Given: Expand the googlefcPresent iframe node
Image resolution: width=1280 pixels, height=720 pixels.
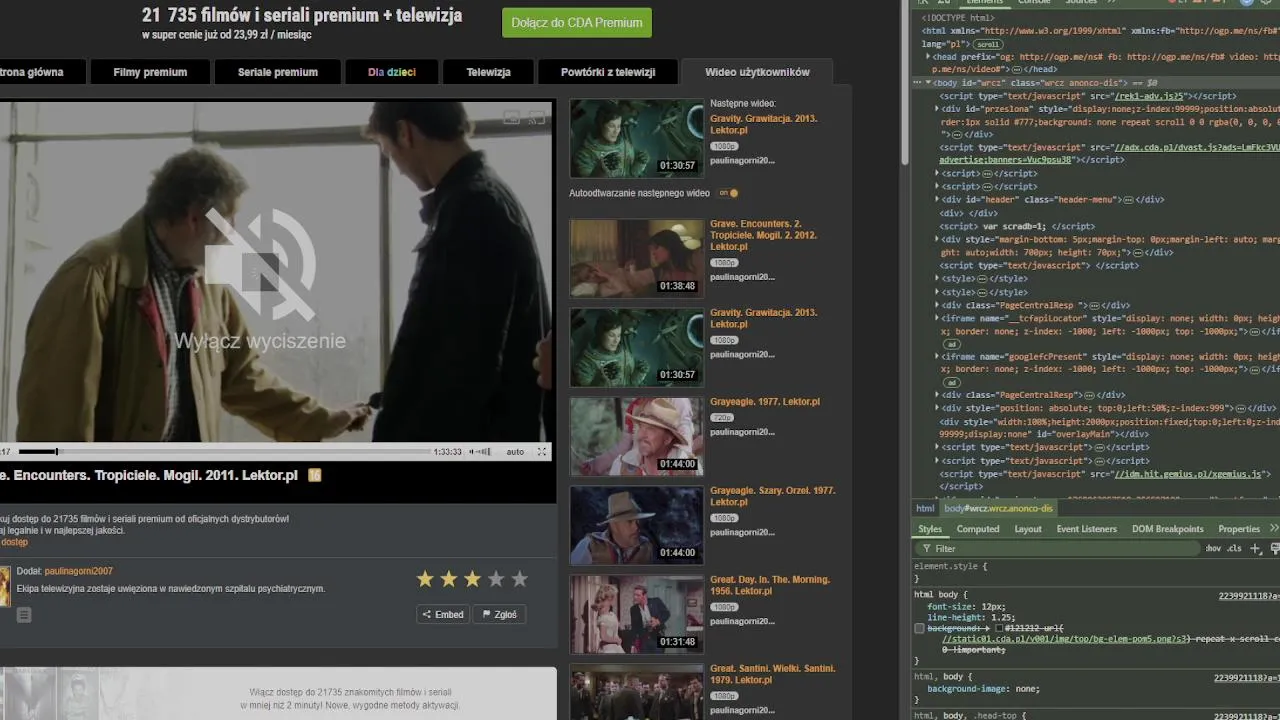Looking at the screenshot, I should click(937, 357).
